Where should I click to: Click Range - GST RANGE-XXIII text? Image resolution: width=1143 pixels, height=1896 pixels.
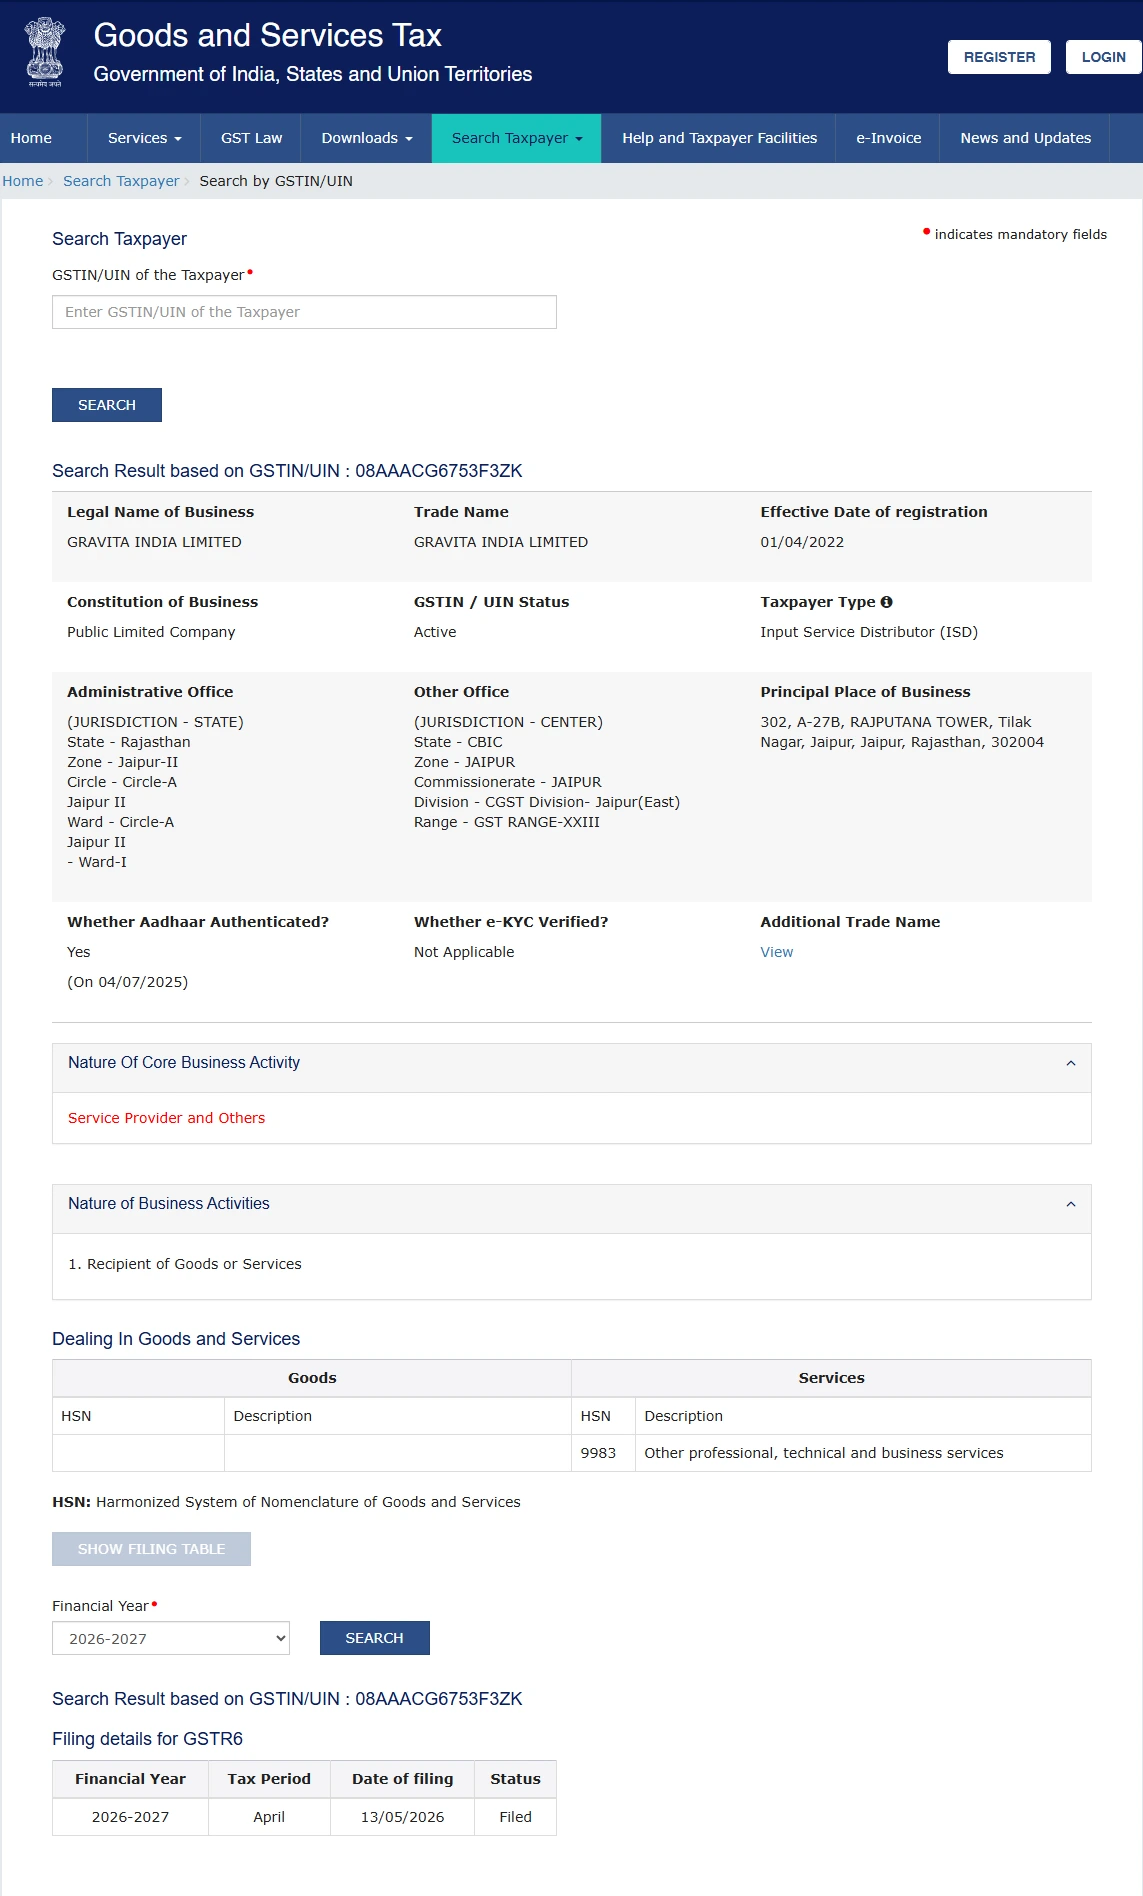click(507, 822)
